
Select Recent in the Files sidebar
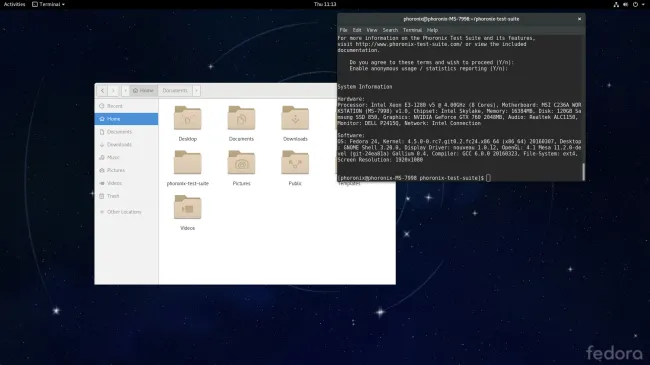click(126, 106)
